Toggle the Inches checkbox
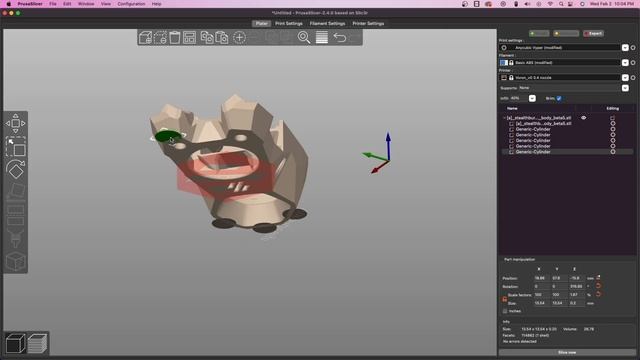The image size is (640, 360). [x=505, y=311]
